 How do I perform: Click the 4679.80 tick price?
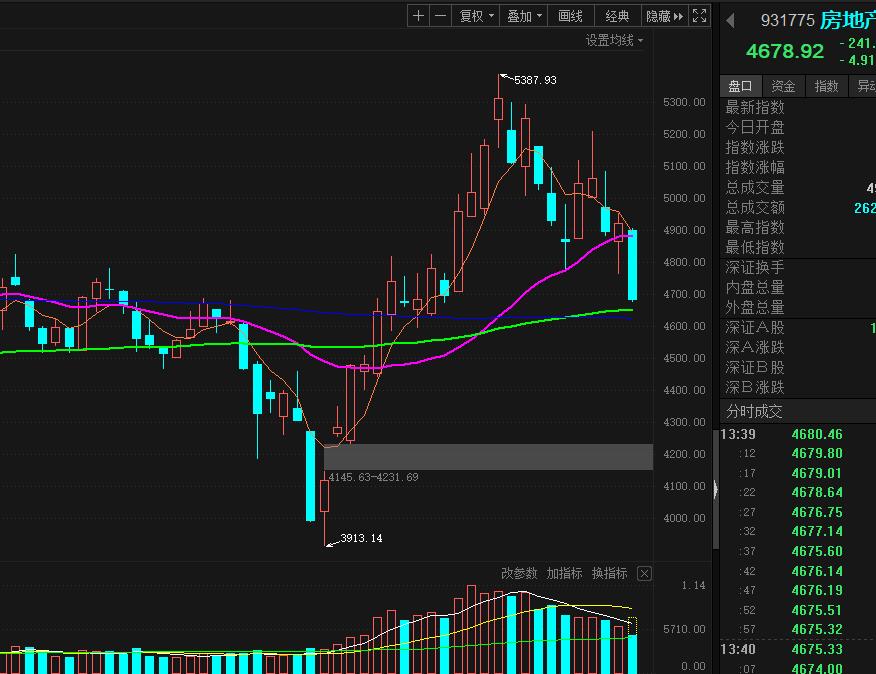pos(817,453)
